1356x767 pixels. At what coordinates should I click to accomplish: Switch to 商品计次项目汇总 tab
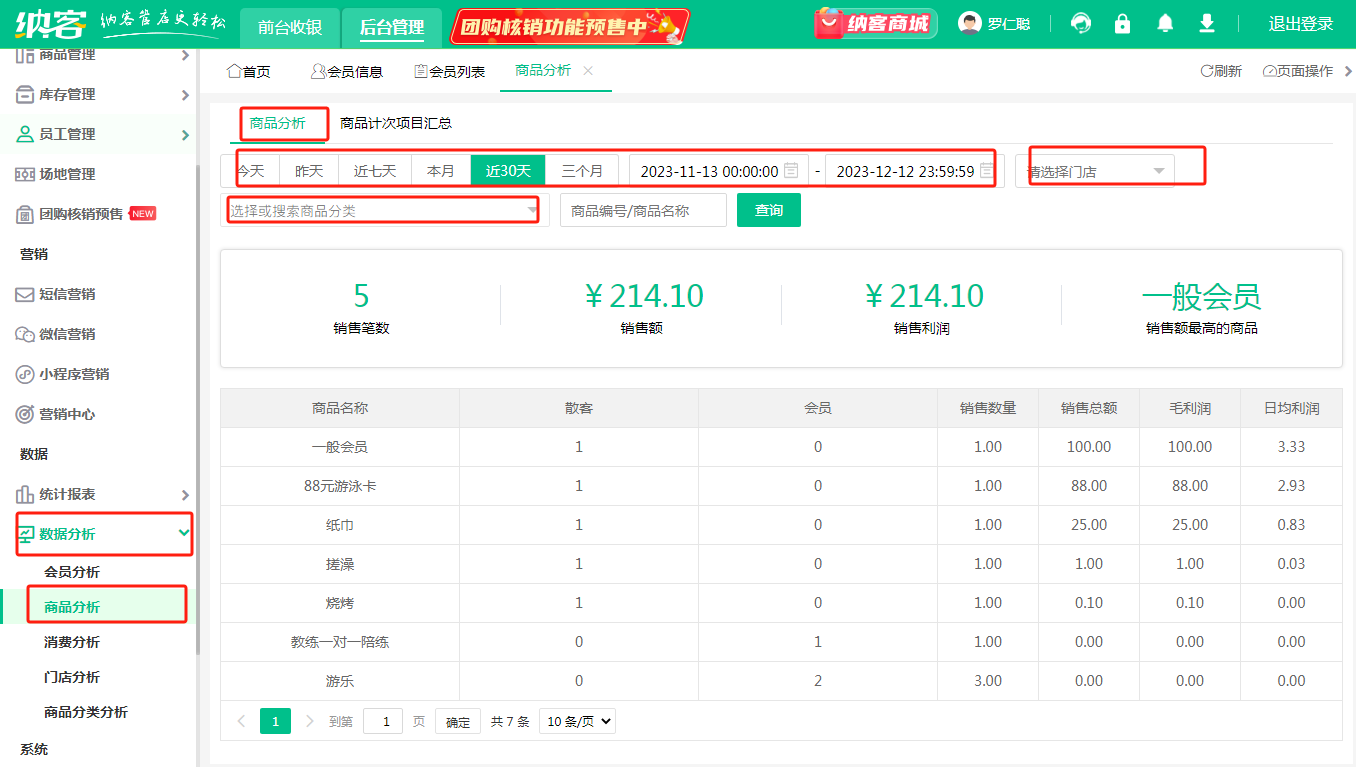click(396, 123)
